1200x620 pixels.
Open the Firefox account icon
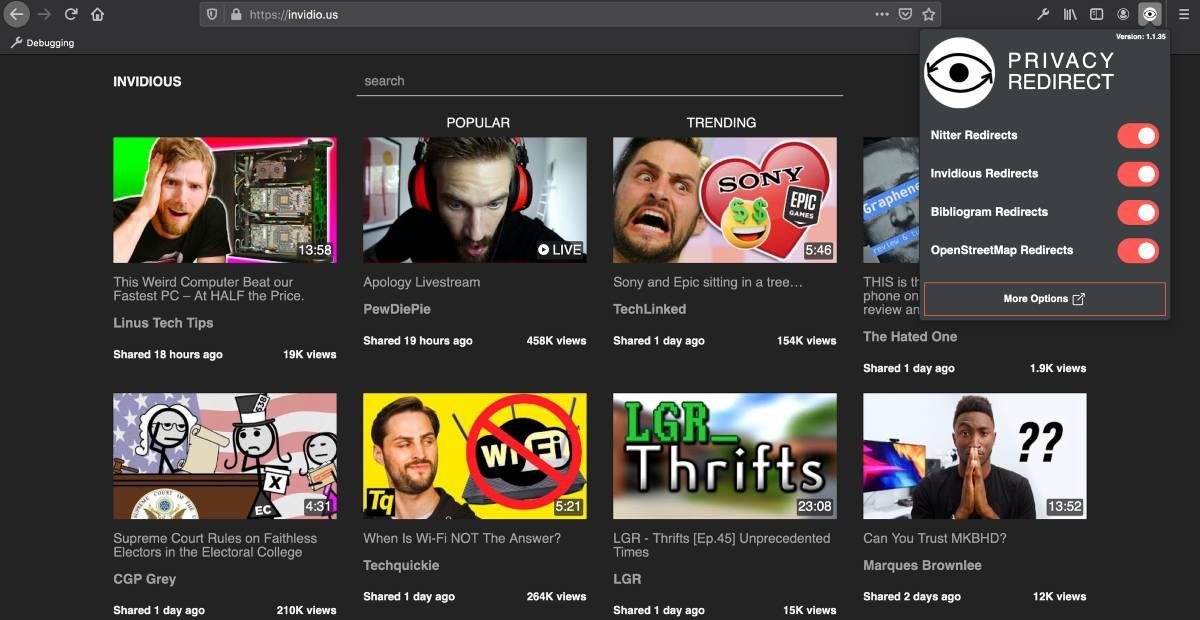[x=1122, y=14]
